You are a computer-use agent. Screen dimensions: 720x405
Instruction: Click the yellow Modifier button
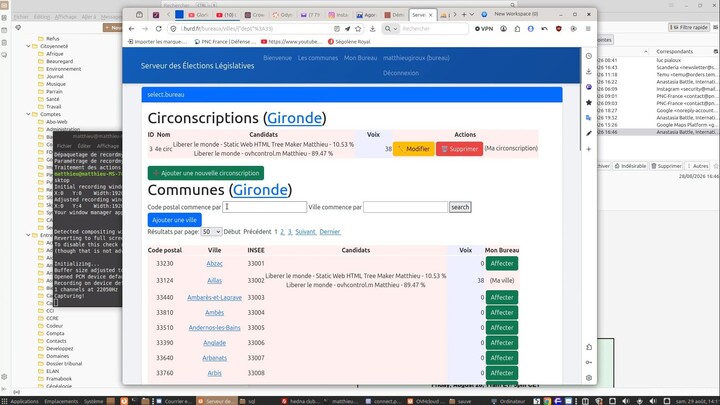pyautogui.click(x=414, y=149)
